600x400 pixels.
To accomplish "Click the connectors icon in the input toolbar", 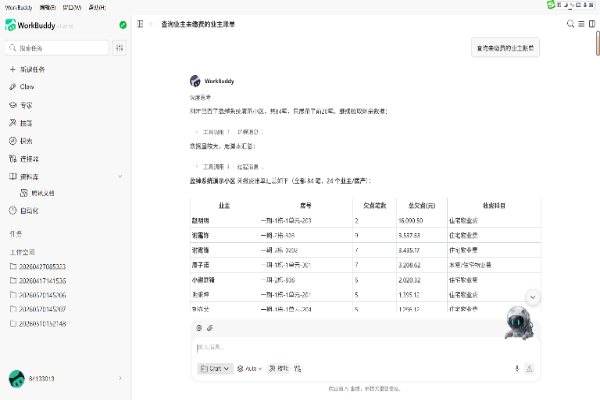I will 297,369.
